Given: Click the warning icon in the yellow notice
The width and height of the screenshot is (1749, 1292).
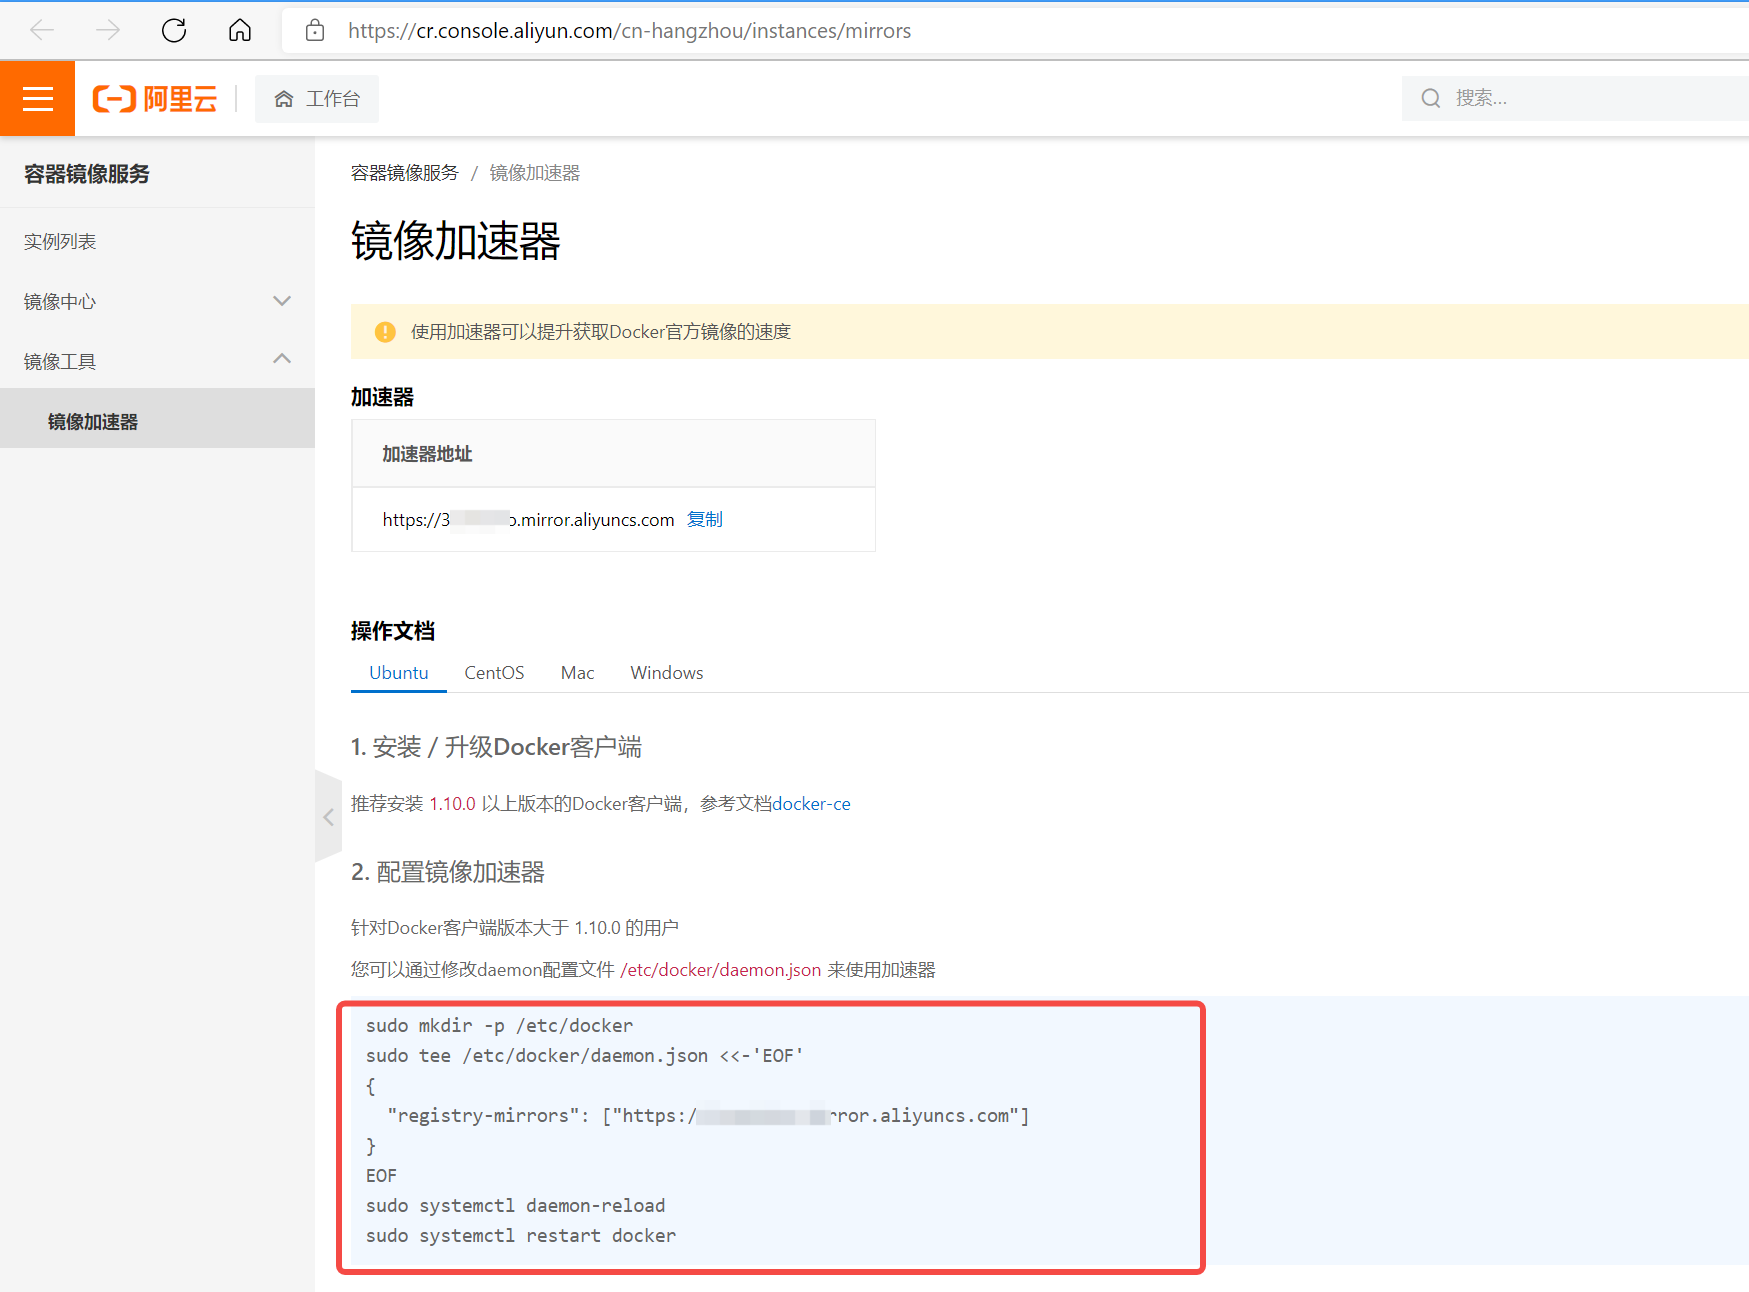Looking at the screenshot, I should click(385, 332).
